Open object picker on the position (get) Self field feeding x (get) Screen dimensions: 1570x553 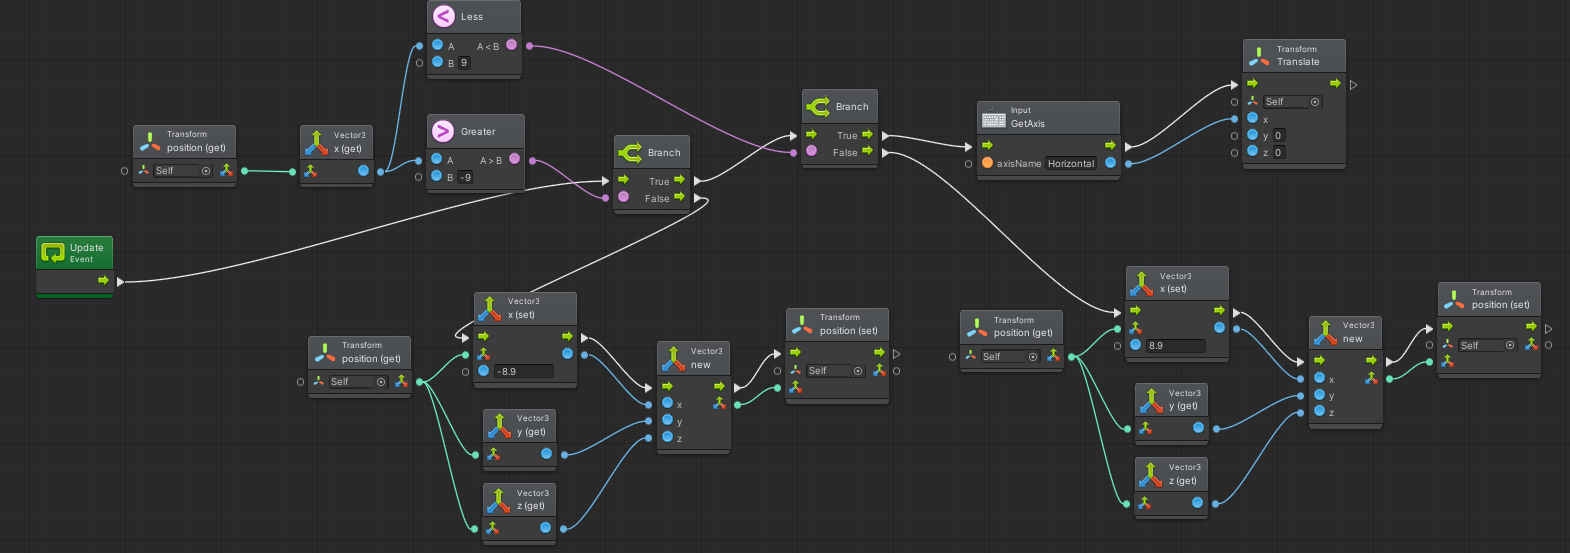pos(206,171)
